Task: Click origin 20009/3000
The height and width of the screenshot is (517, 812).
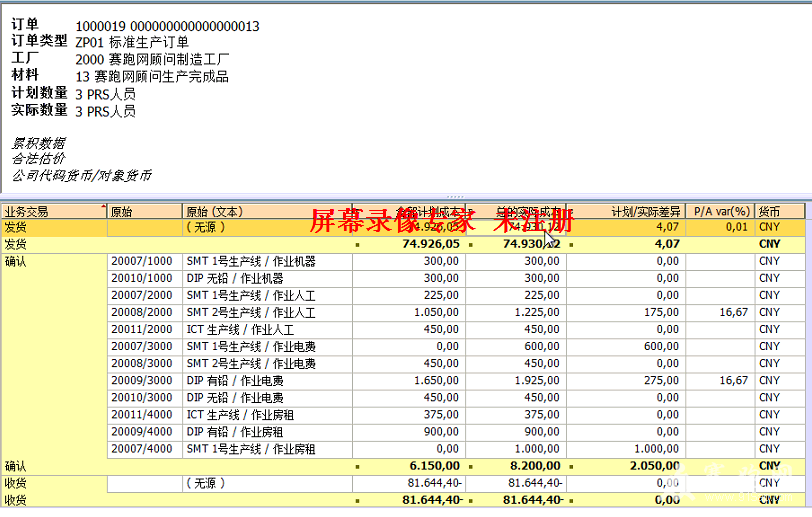Action: [141, 380]
